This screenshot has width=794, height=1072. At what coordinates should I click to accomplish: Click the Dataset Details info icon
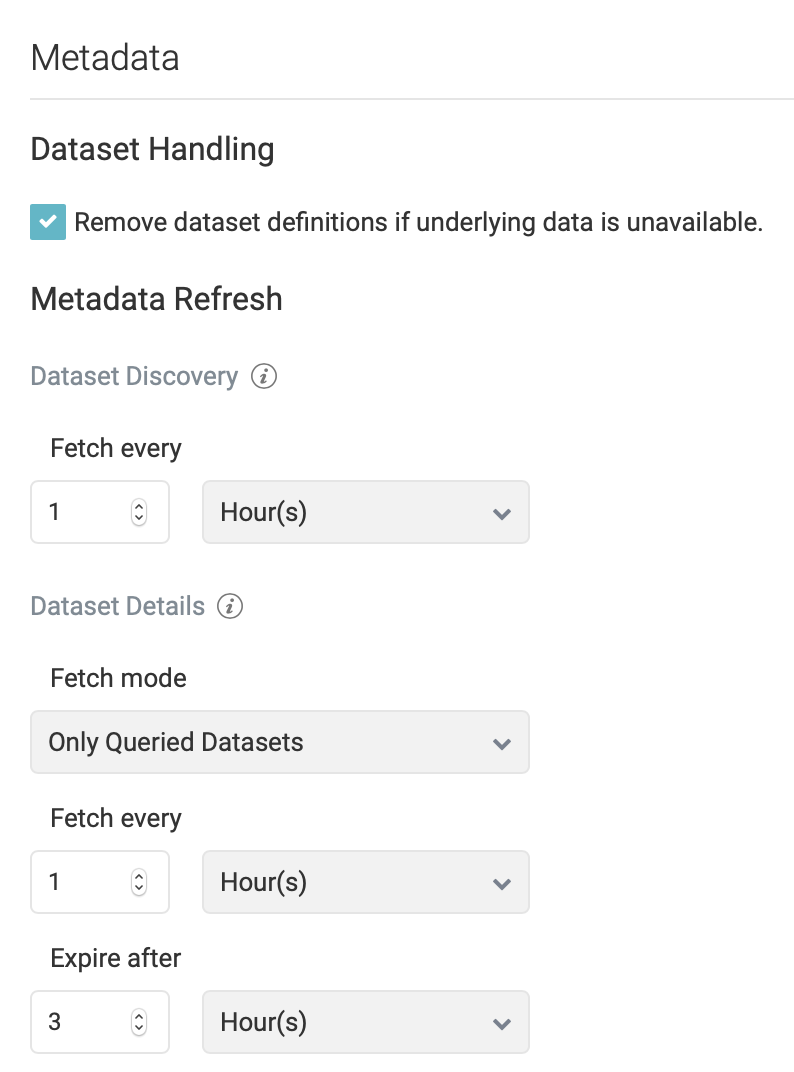pos(230,607)
